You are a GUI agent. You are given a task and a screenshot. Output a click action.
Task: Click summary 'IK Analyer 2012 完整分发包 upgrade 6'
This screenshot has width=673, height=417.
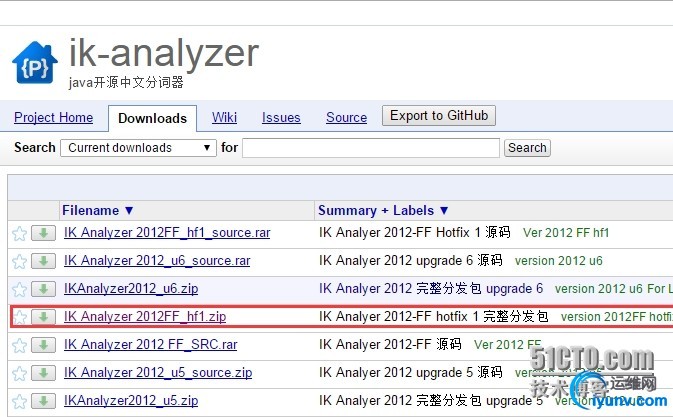[x=431, y=288]
